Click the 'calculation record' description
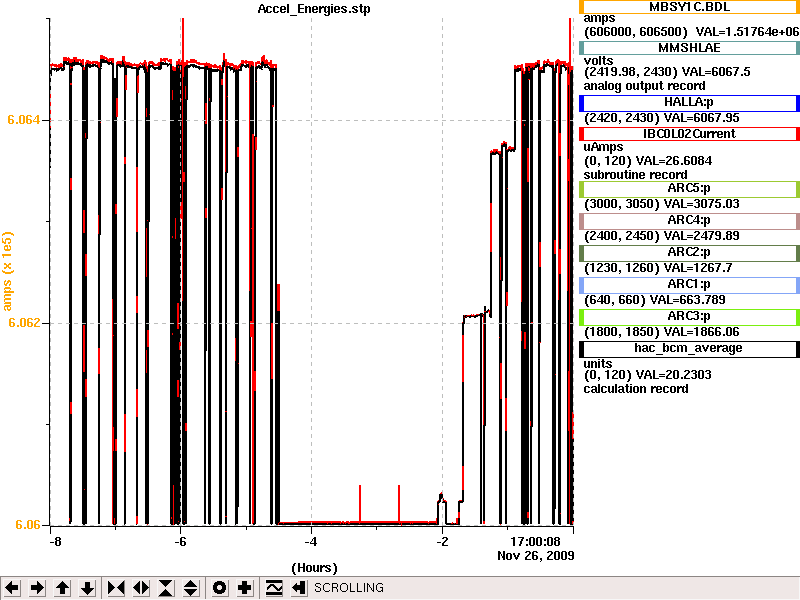This screenshot has width=800, height=600. click(x=636, y=389)
